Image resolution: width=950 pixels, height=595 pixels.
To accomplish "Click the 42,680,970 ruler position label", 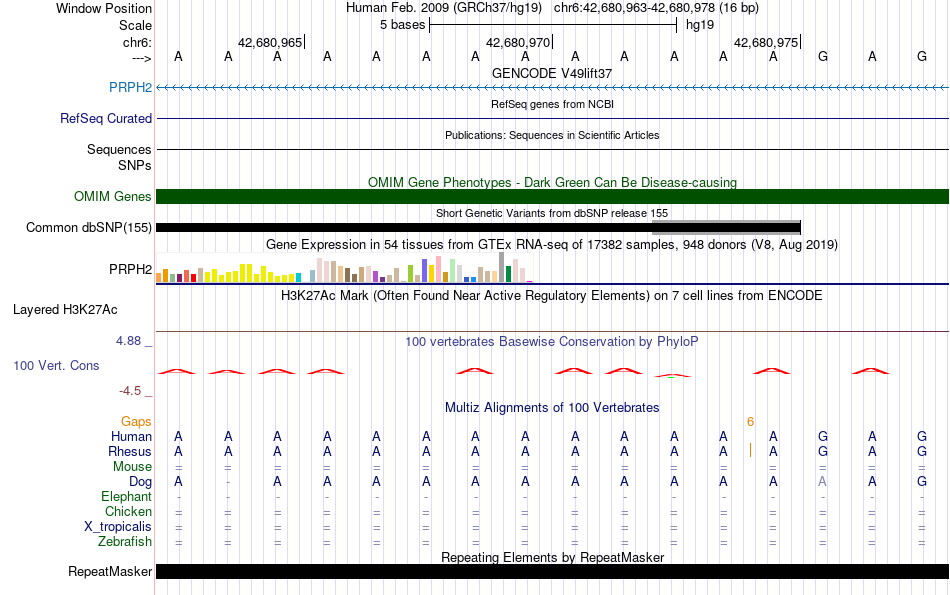I will tap(518, 42).
